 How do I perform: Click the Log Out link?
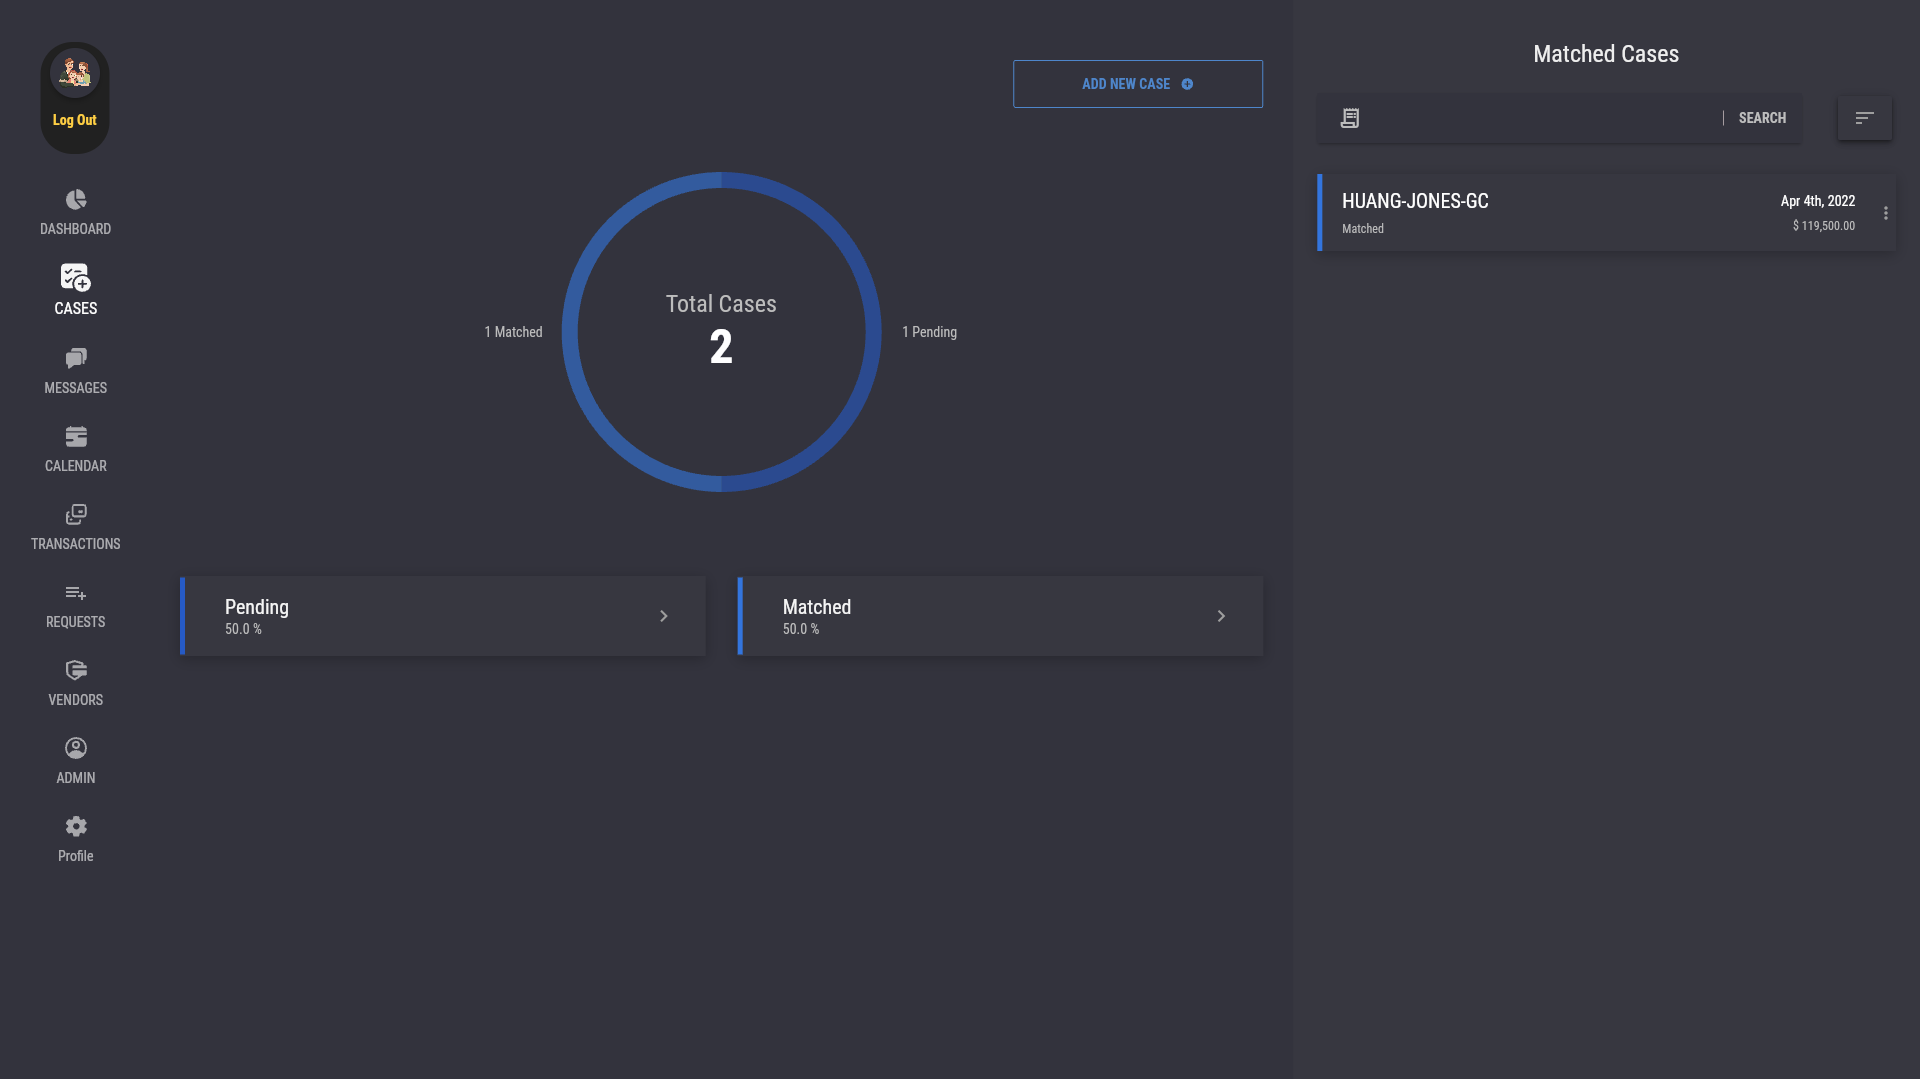pos(75,120)
